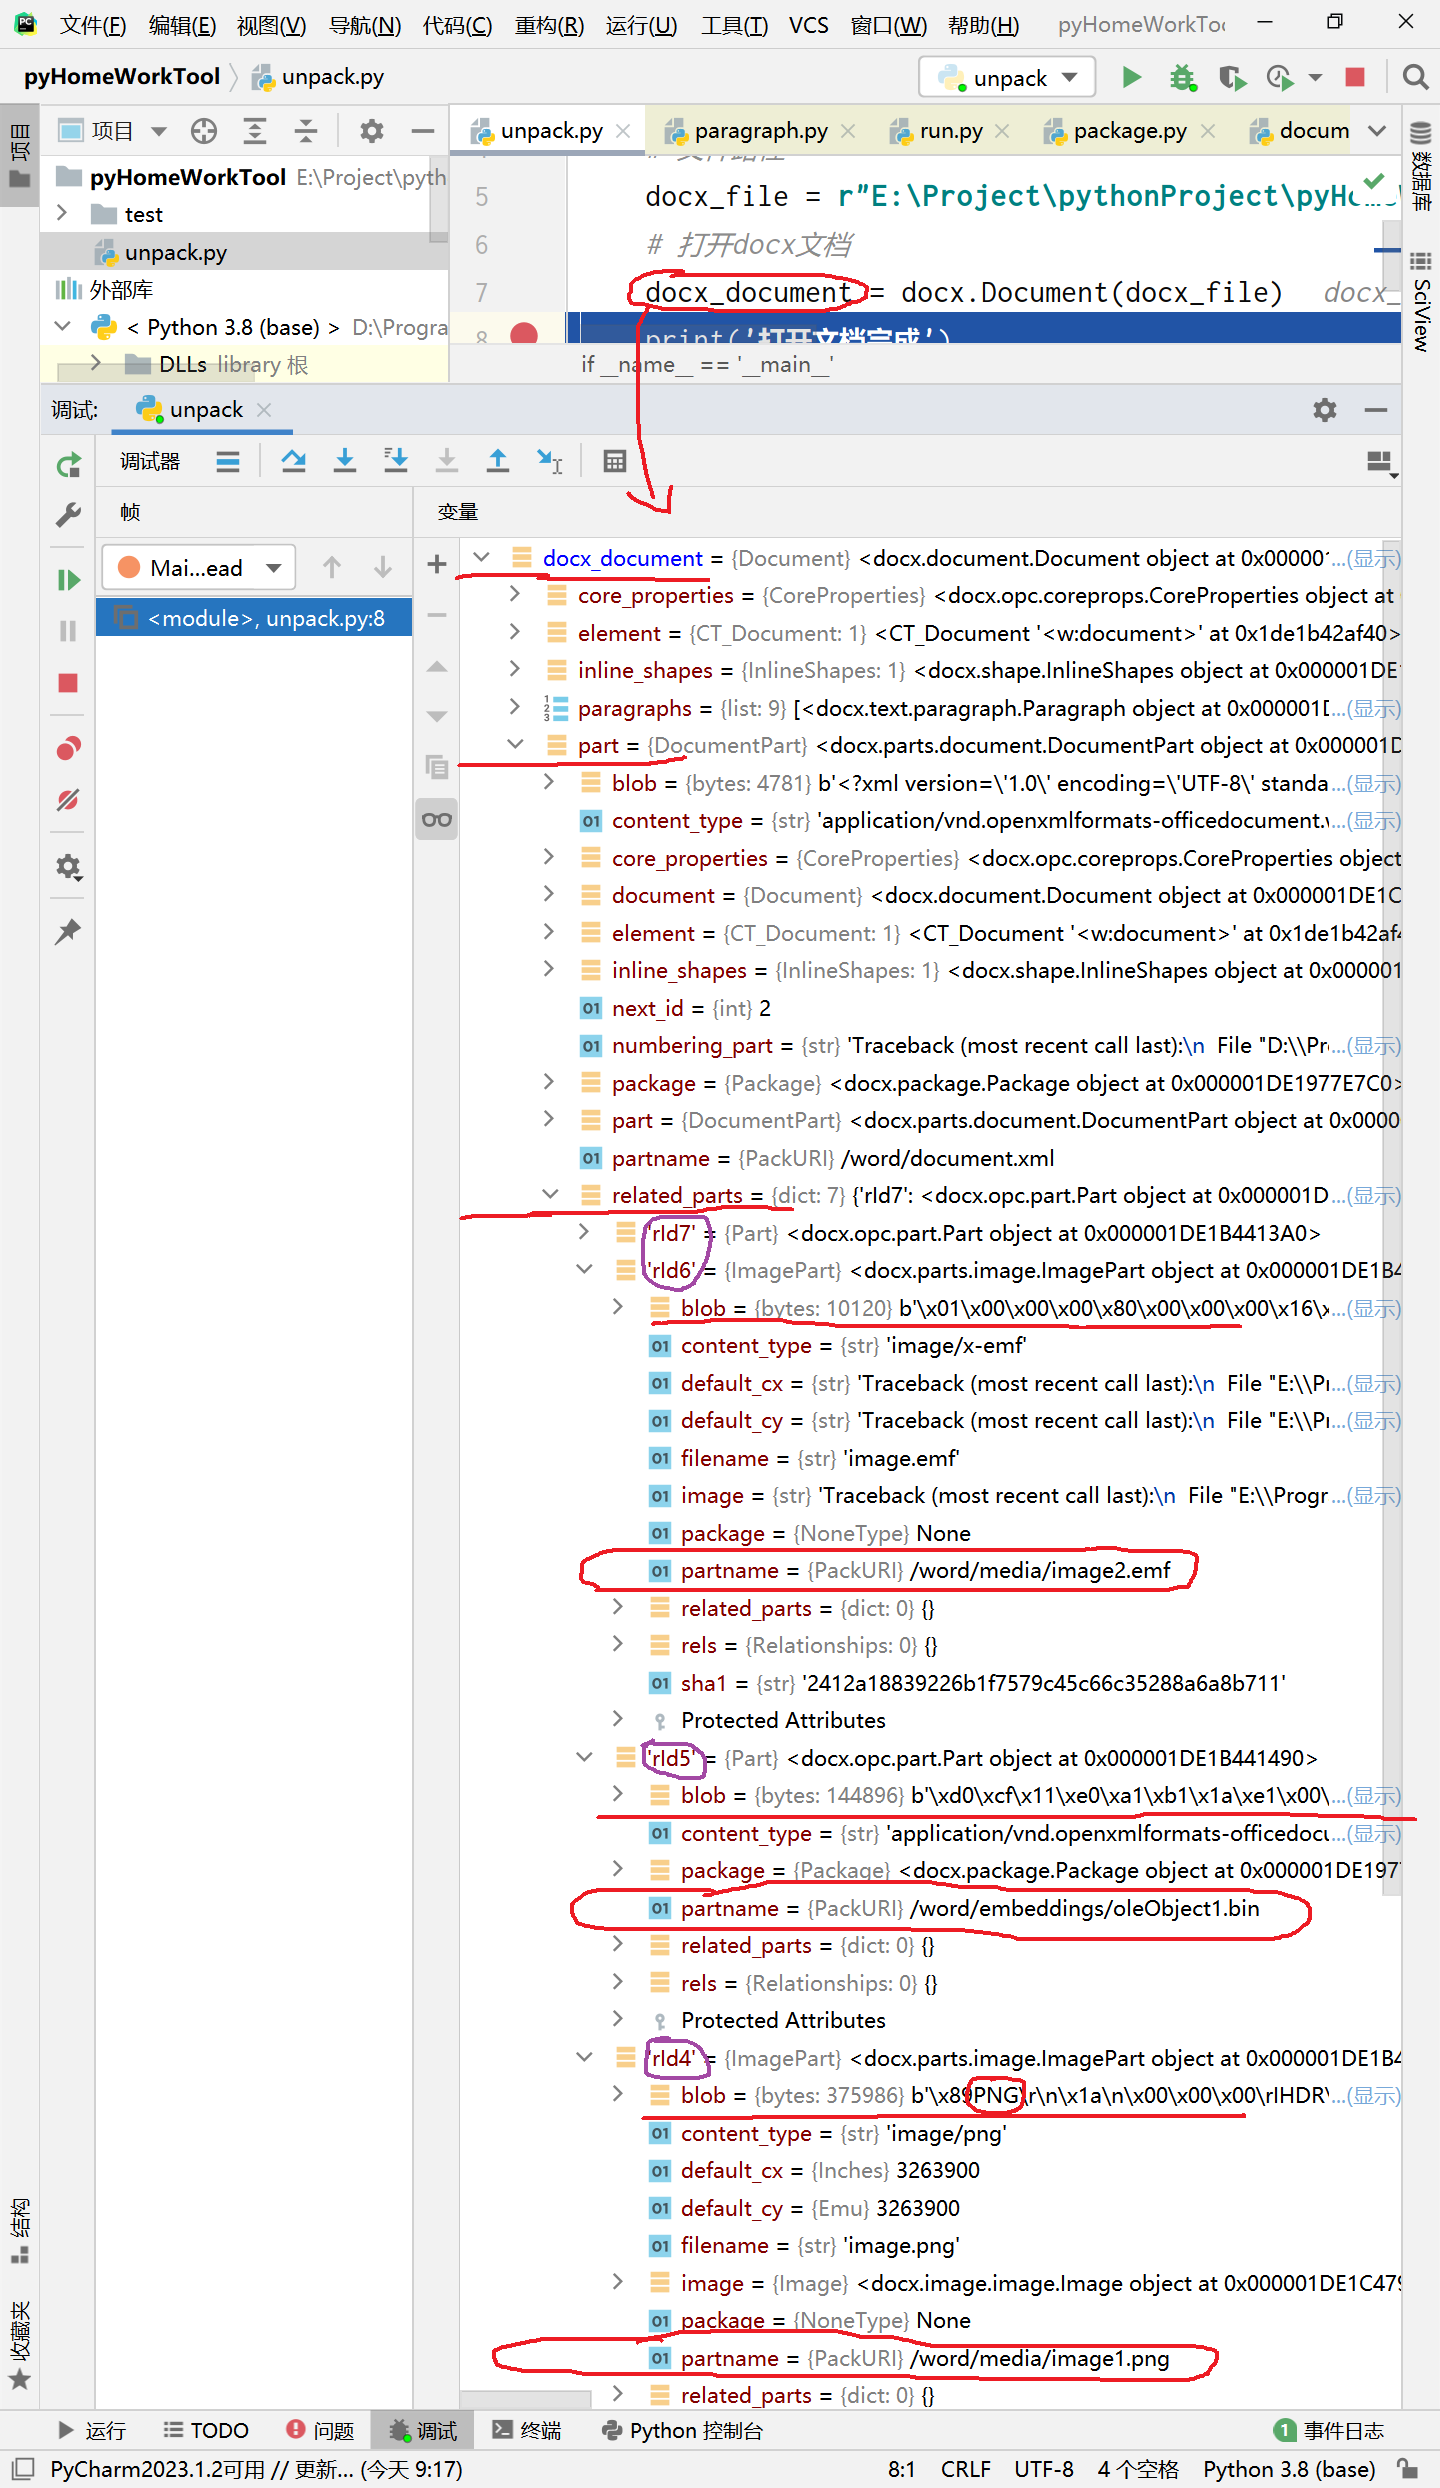
Task: Click the CRLF line separator status
Action: tap(965, 2469)
